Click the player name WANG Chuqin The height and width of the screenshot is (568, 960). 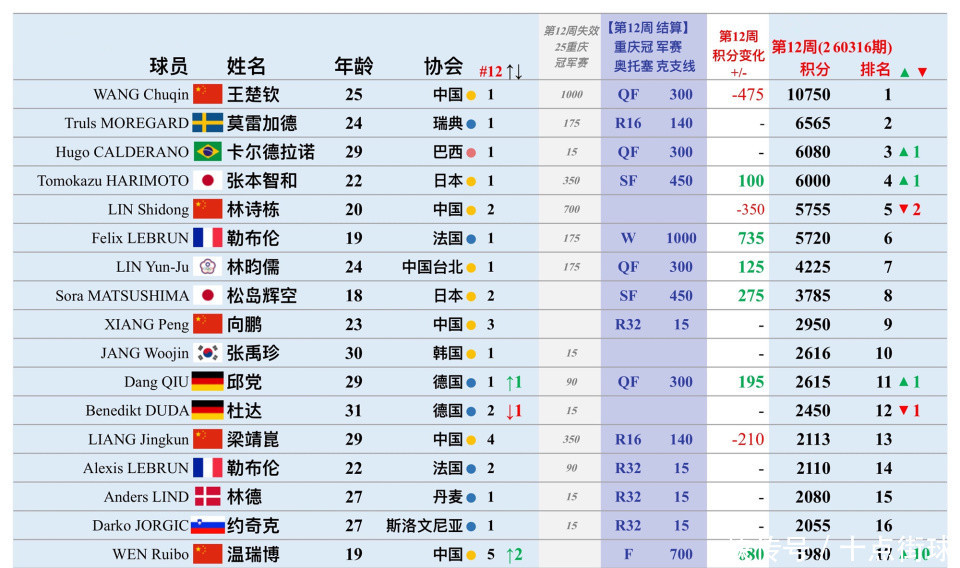click(141, 95)
